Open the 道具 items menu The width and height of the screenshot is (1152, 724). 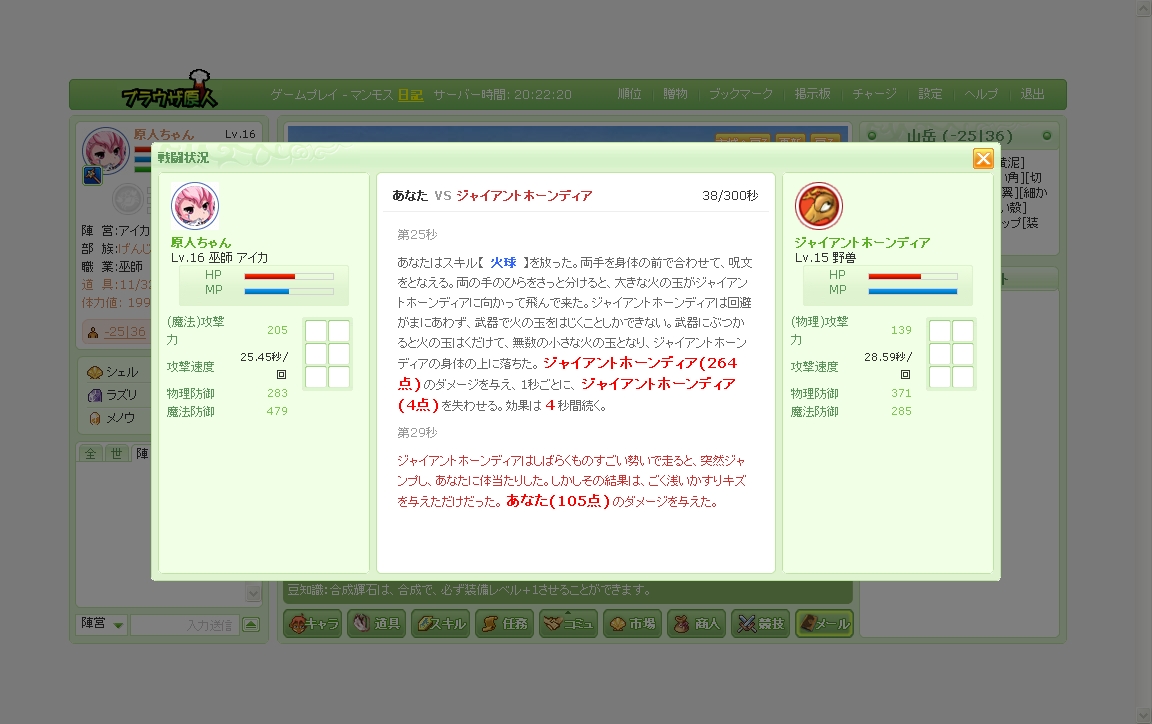tap(376, 623)
